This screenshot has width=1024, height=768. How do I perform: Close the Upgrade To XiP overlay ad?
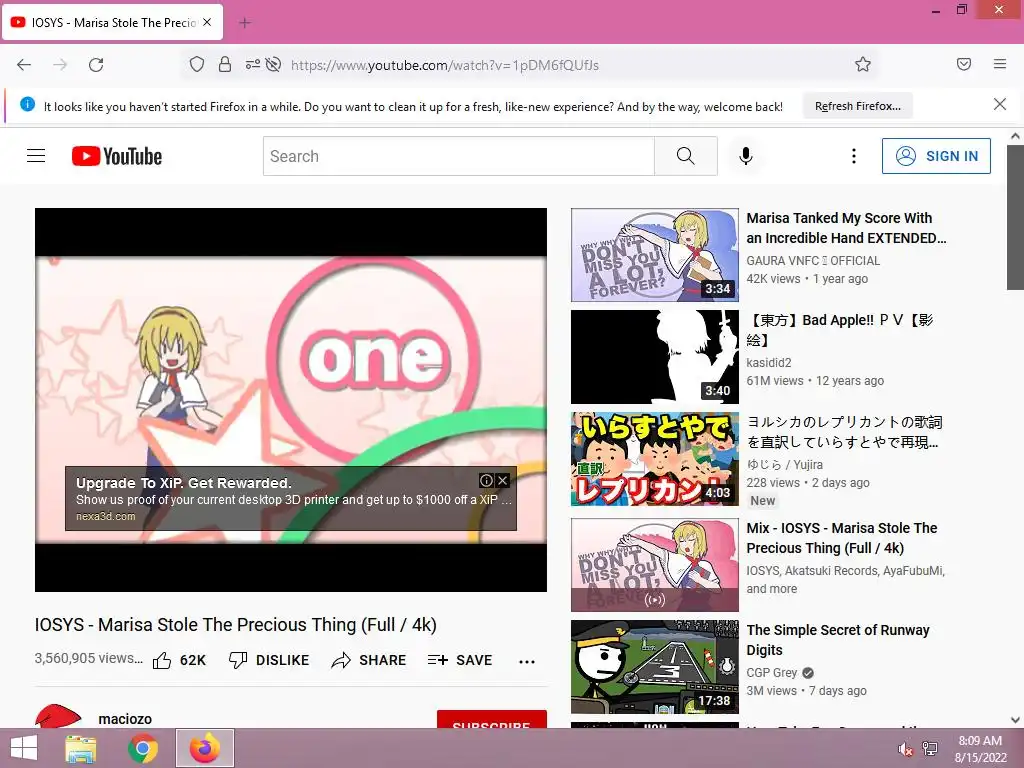coord(502,481)
